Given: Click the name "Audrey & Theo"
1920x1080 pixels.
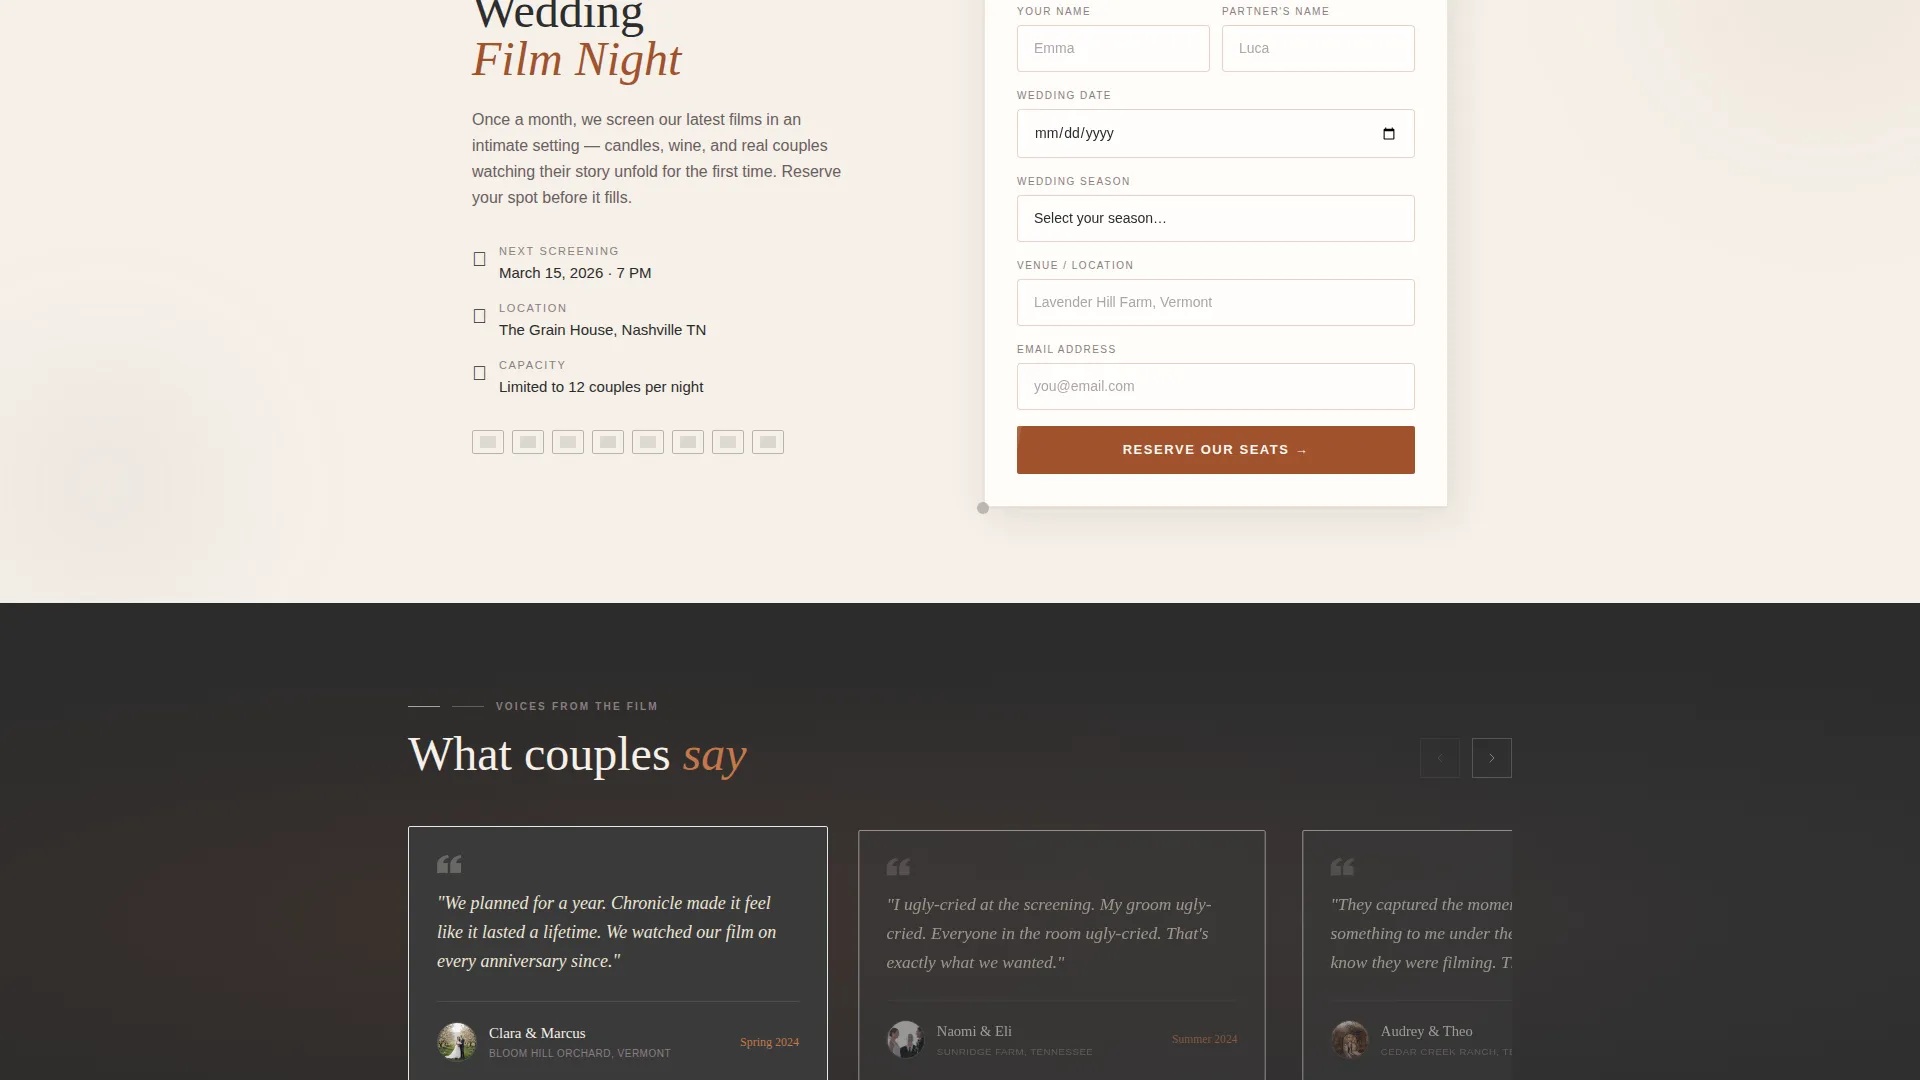Looking at the screenshot, I should 1426,1031.
